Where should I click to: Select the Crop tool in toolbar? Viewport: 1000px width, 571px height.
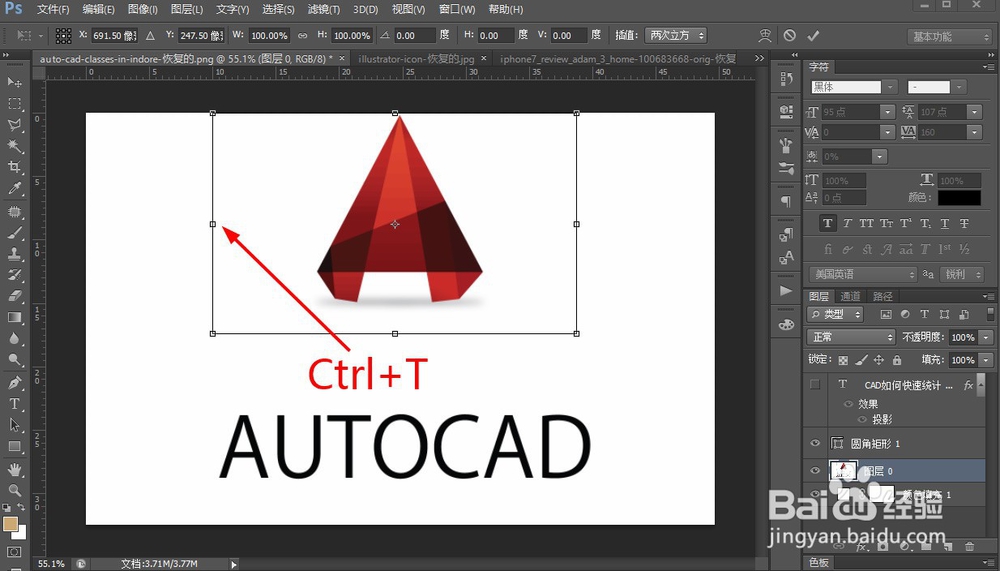point(14,167)
